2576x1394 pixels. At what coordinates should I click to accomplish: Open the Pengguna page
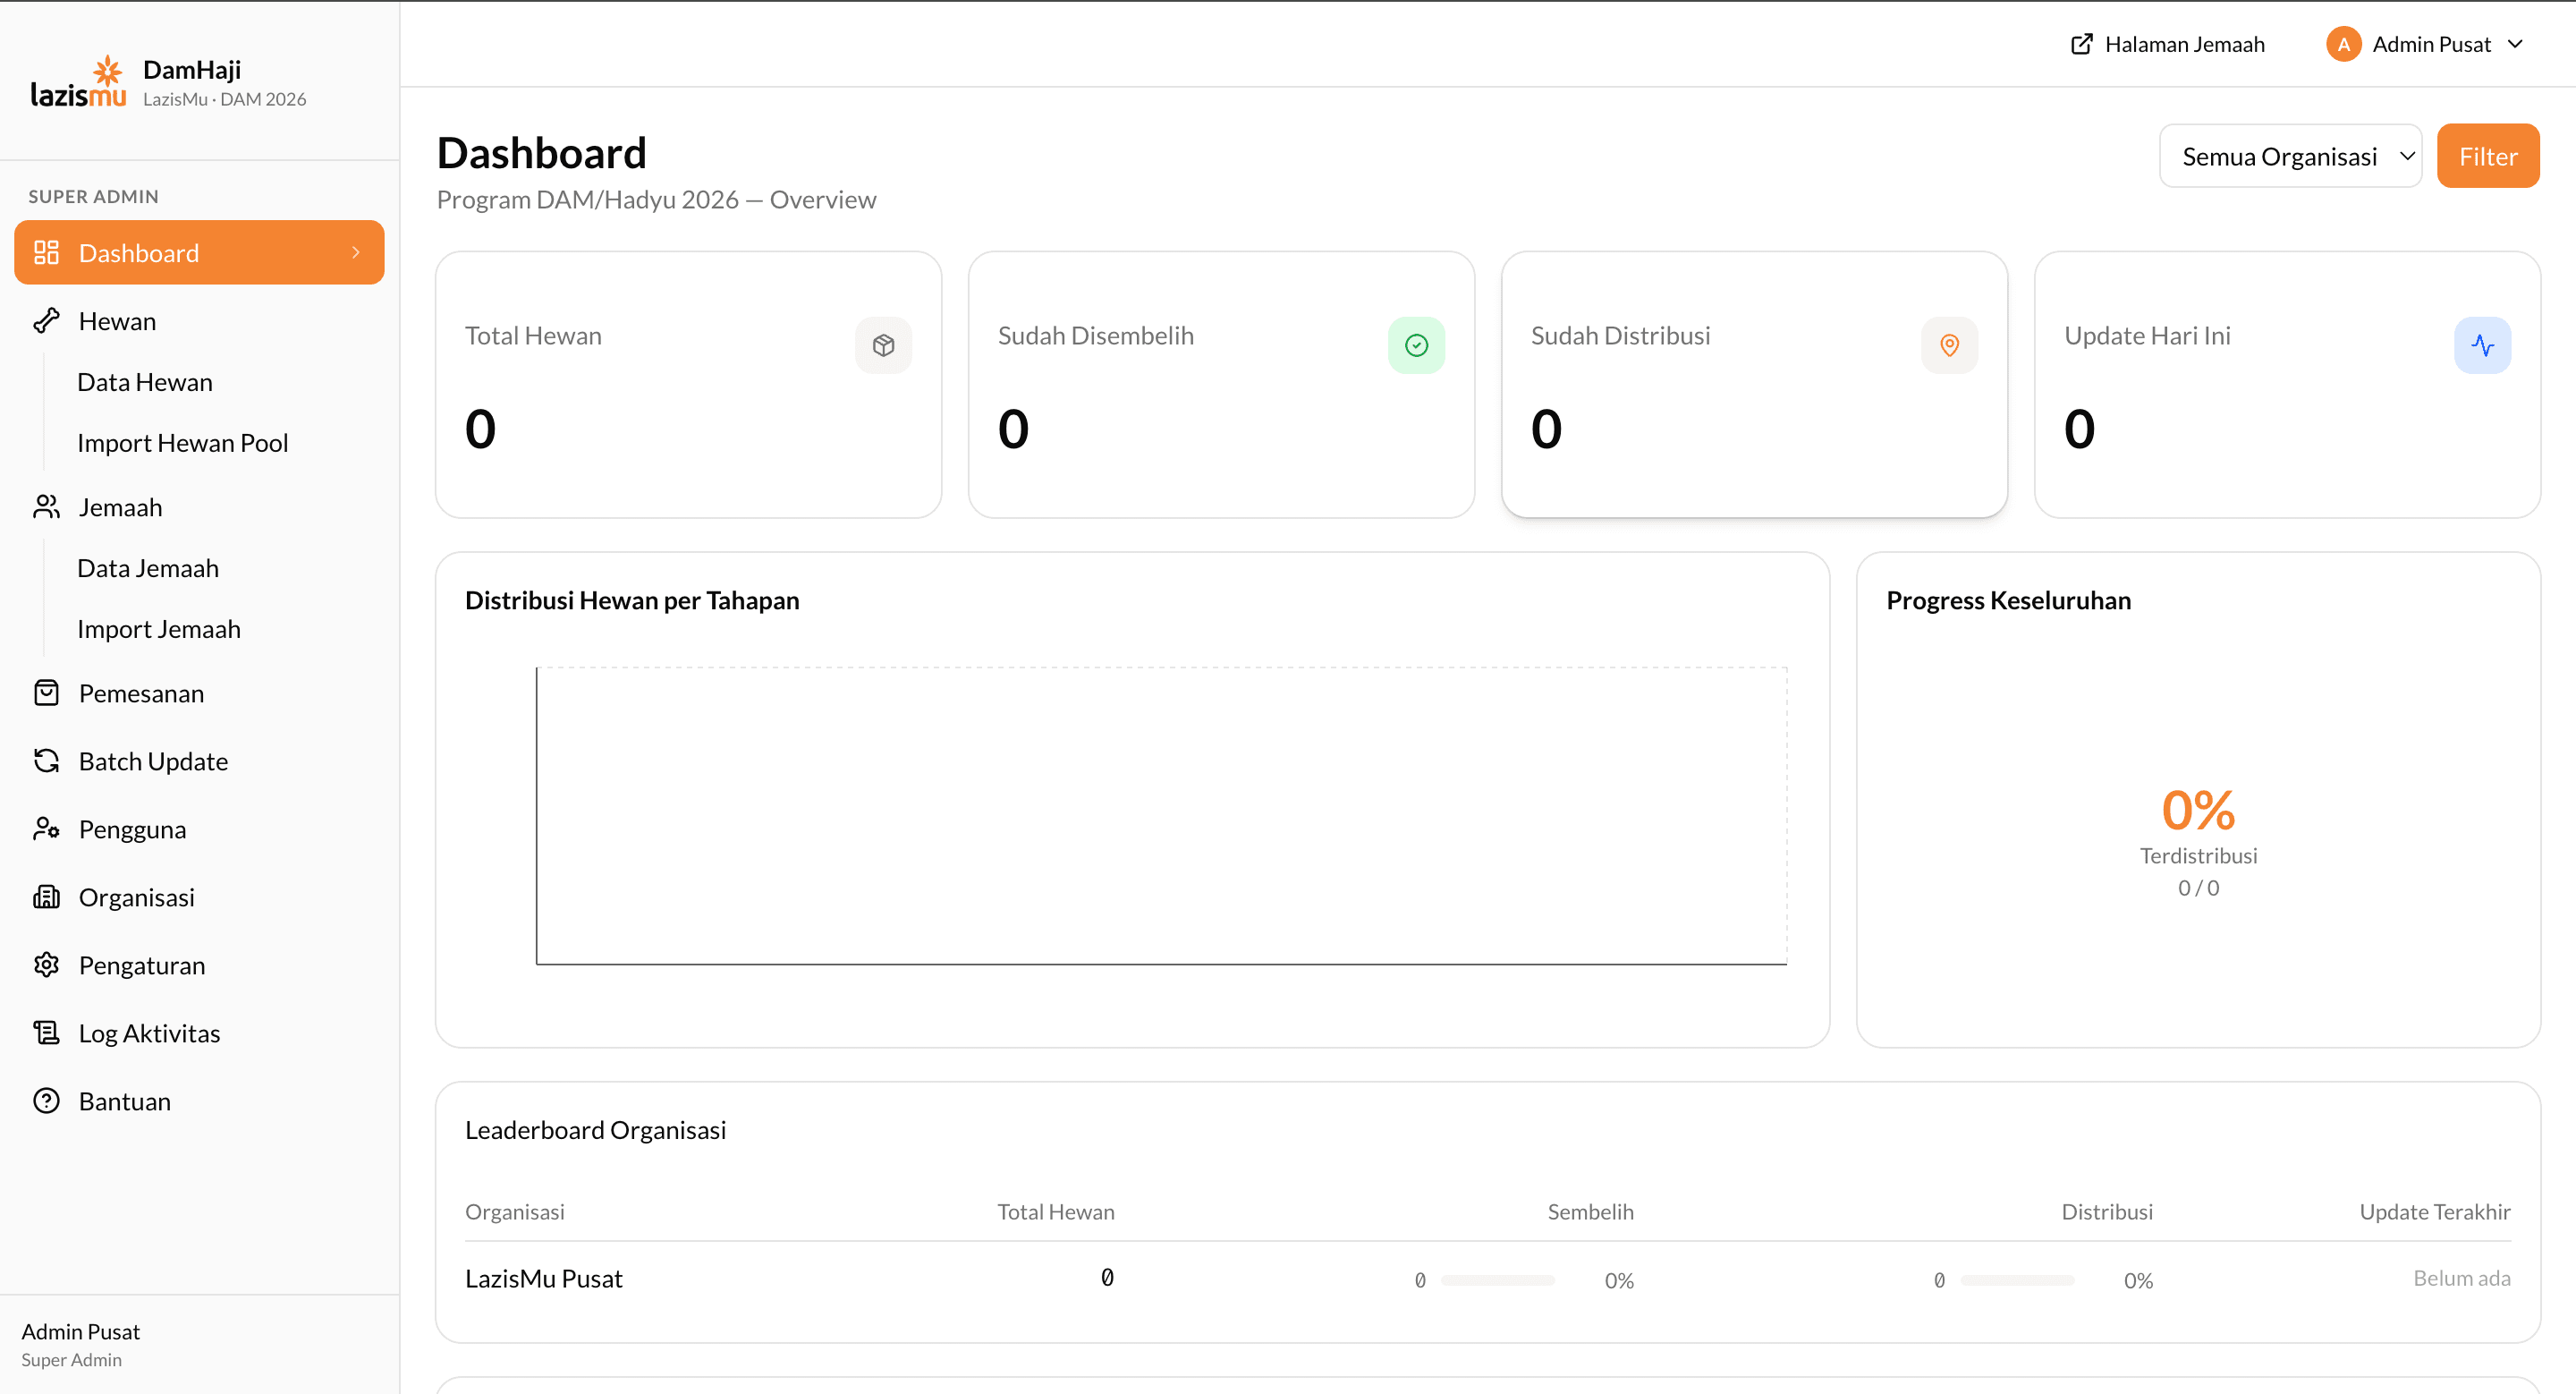[x=199, y=829]
